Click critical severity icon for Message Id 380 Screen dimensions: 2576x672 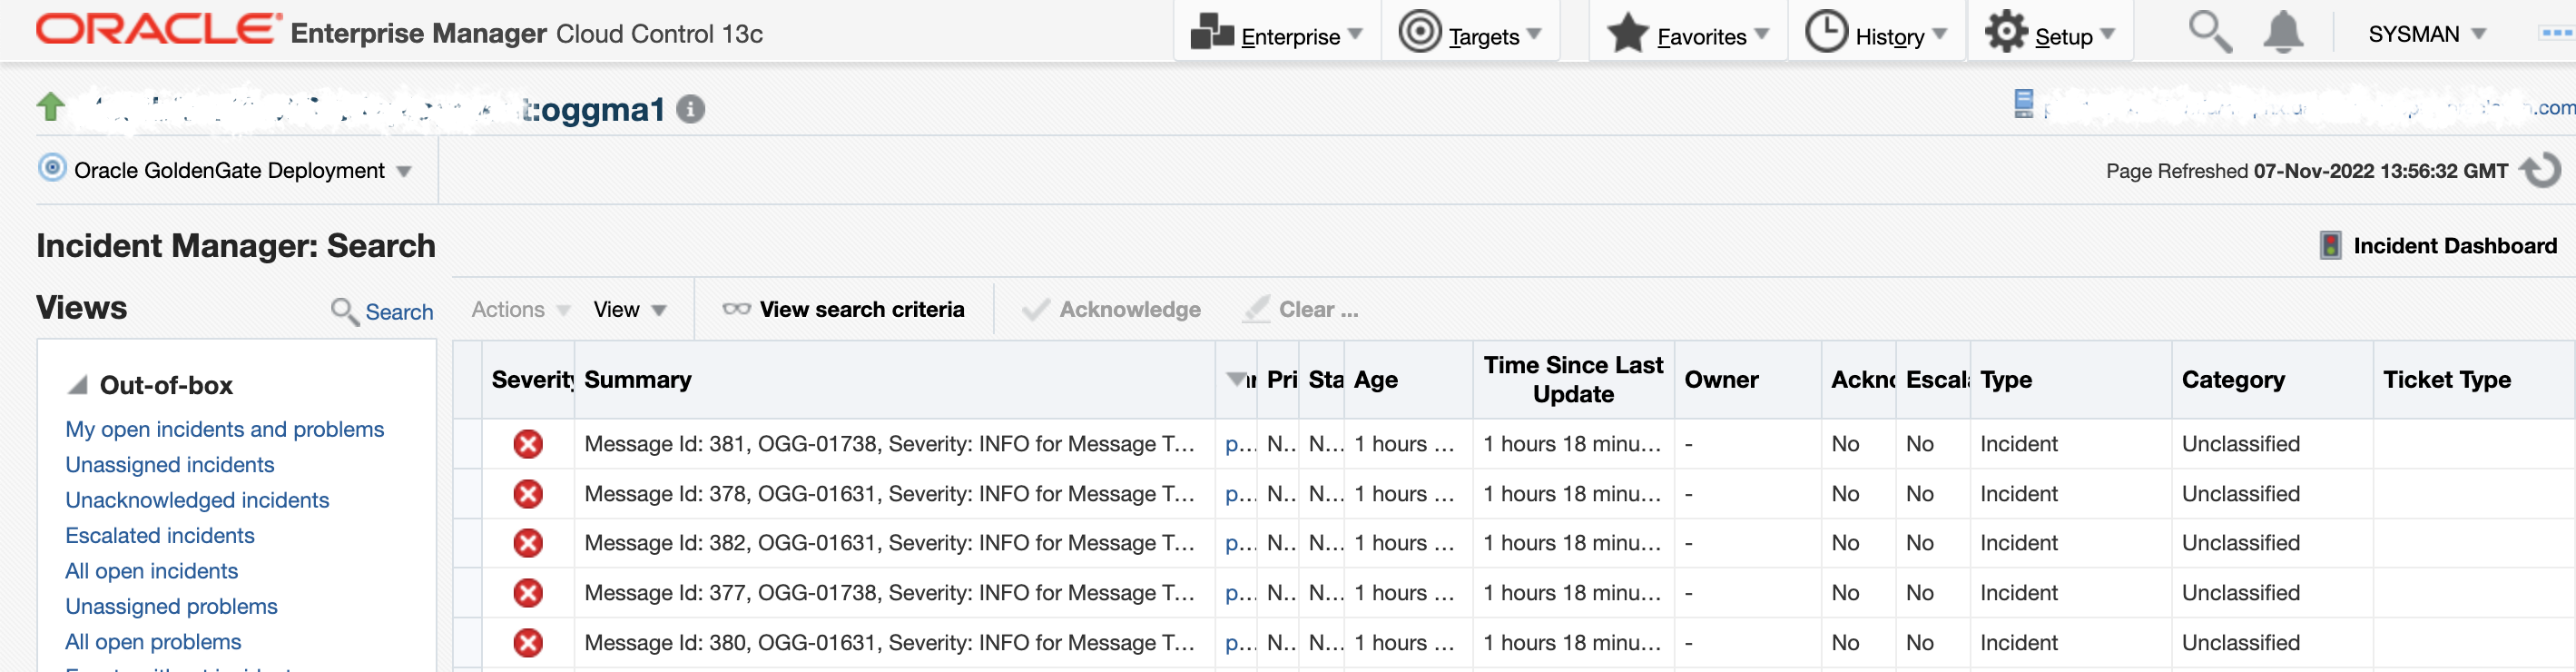528,643
